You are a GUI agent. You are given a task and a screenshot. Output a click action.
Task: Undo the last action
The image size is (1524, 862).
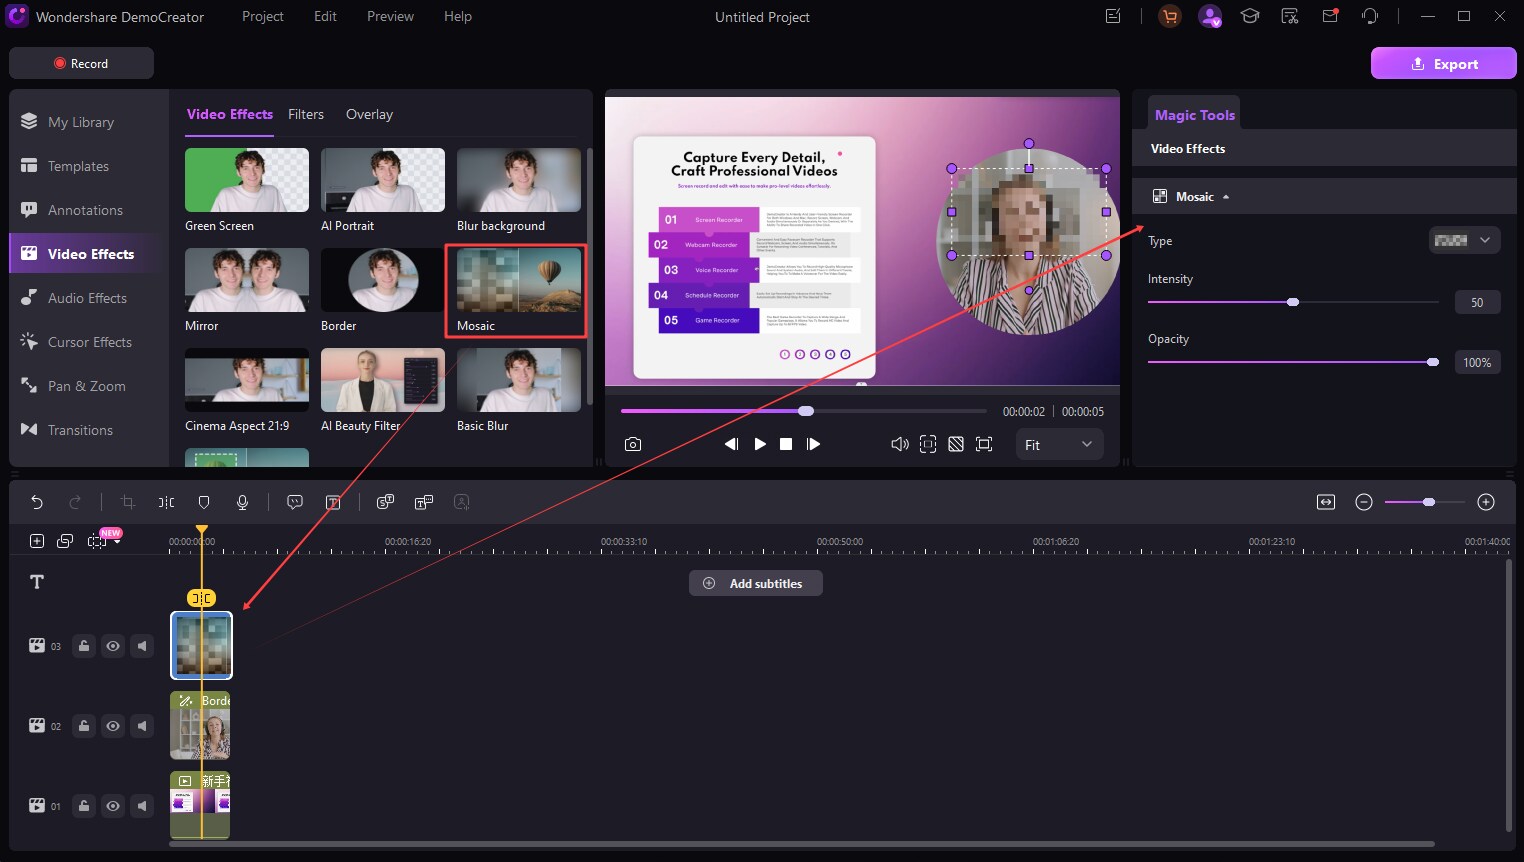[x=37, y=502]
